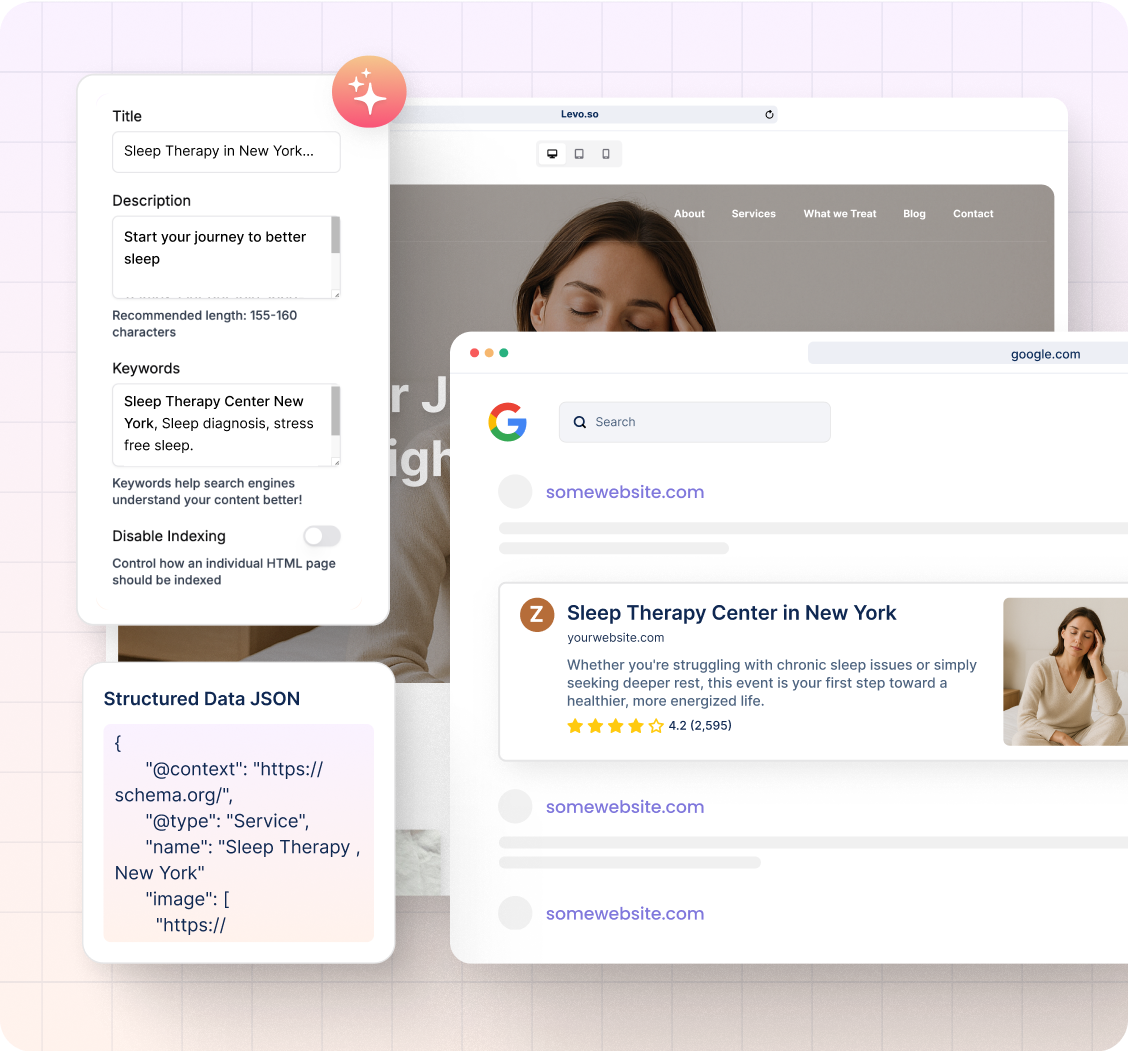Open the Services menu item
Image resolution: width=1128 pixels, height=1051 pixels.
[753, 214]
